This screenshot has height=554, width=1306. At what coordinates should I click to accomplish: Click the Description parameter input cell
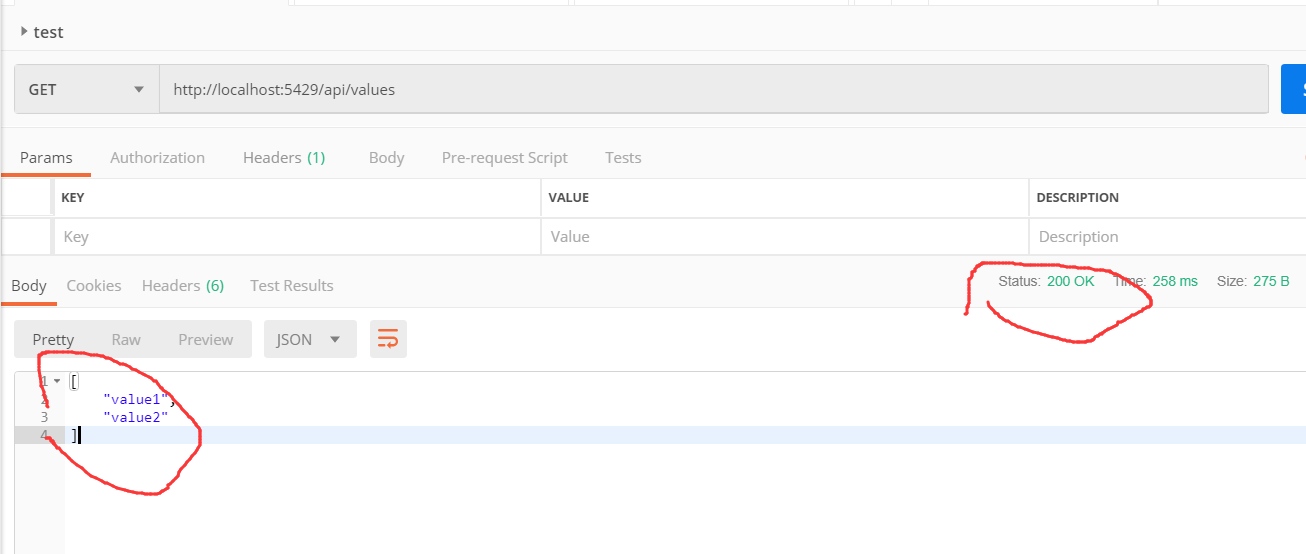click(1167, 237)
